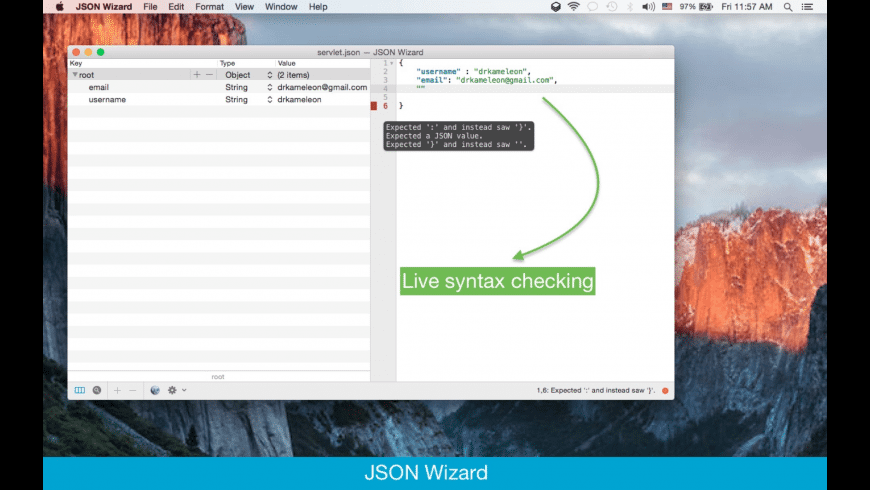Open the Edit menu
The height and width of the screenshot is (490, 870).
pyautogui.click(x=176, y=7)
